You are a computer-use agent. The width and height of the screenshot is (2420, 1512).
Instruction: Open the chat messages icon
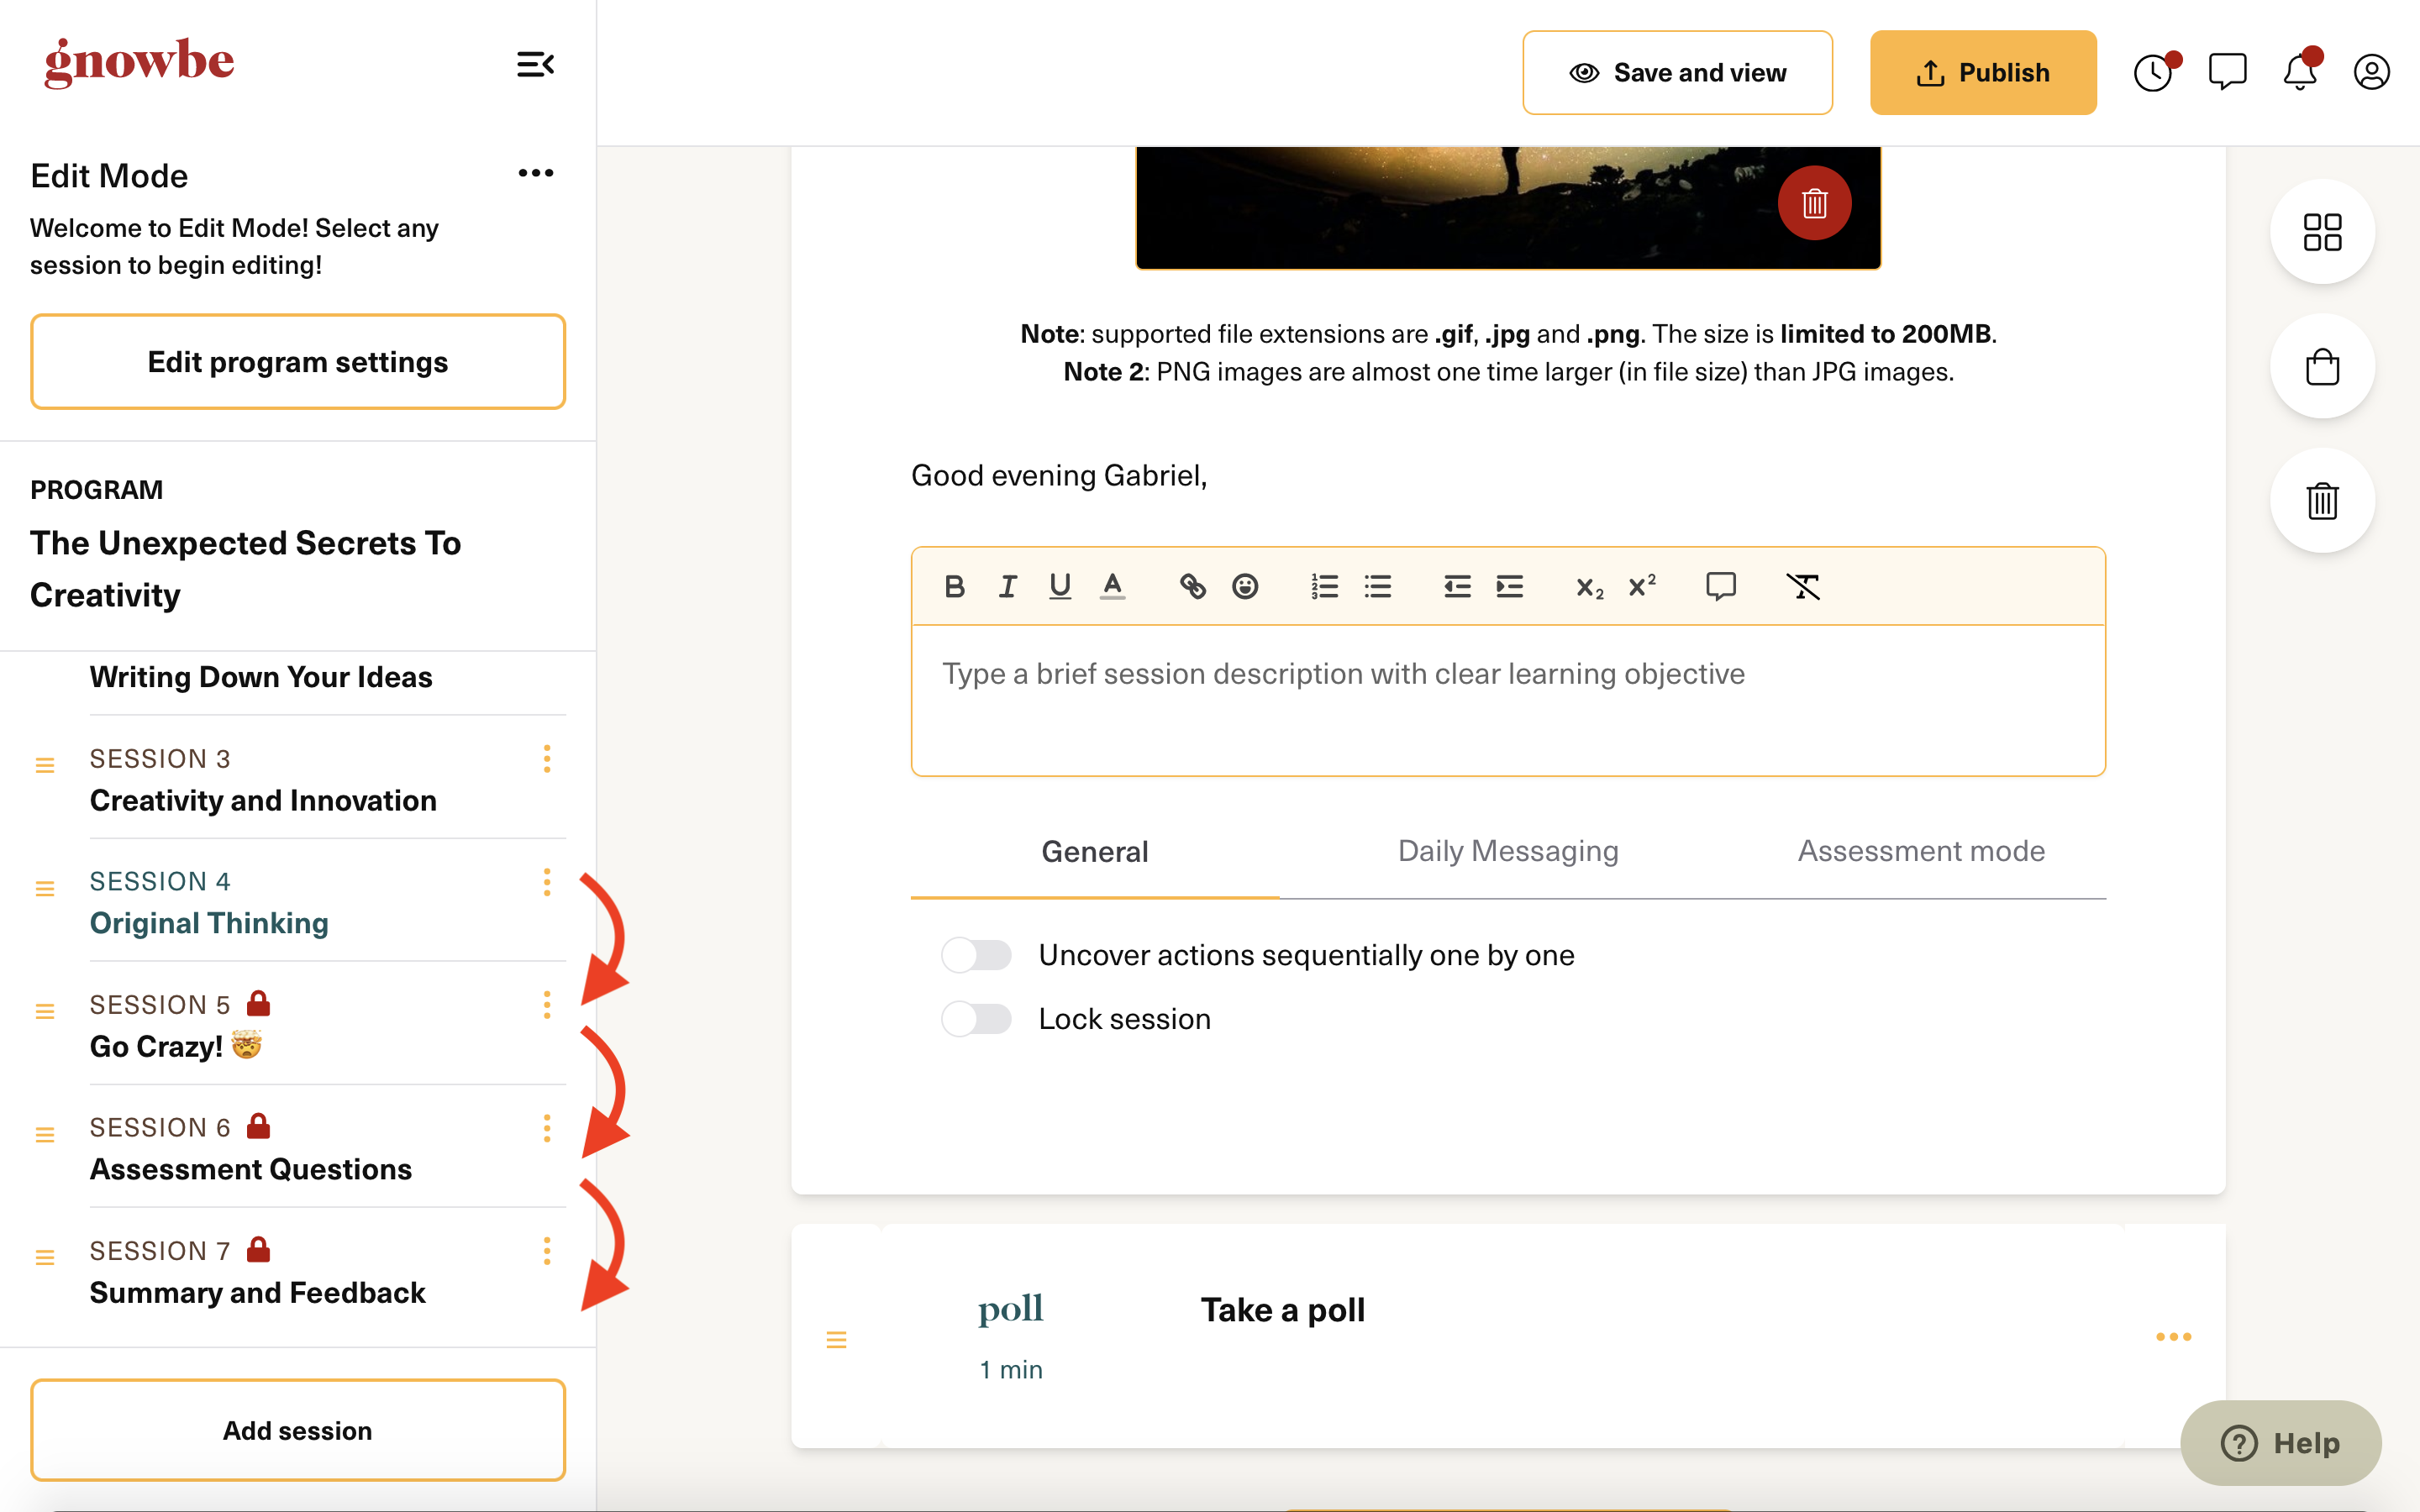pyautogui.click(x=2227, y=72)
